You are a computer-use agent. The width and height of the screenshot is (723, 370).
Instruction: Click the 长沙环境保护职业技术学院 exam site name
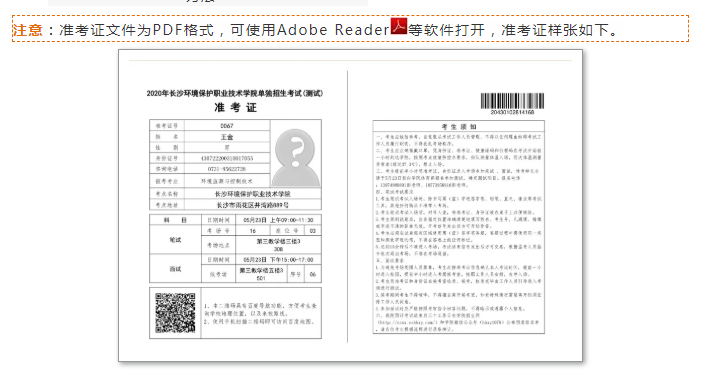point(253,194)
